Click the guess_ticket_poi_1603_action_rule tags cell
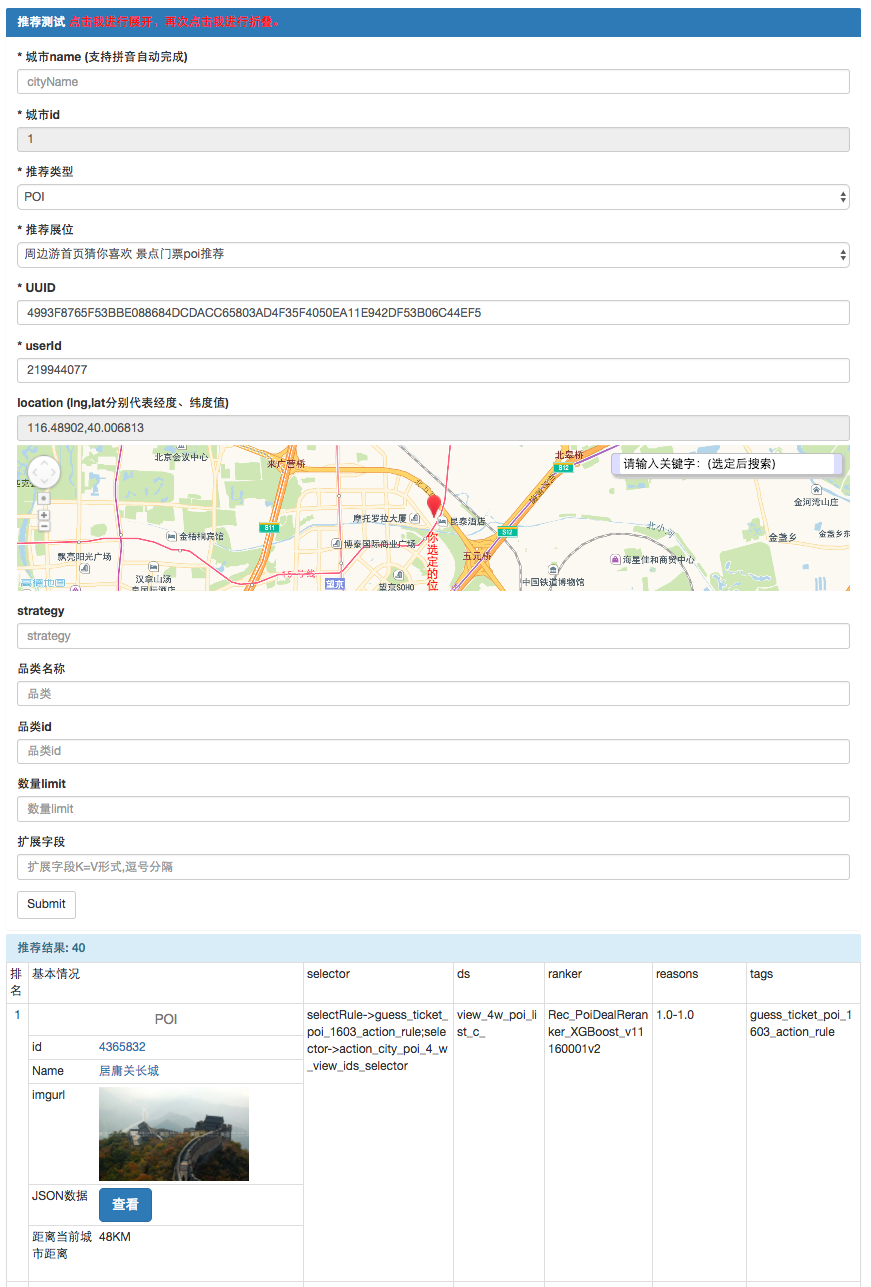871x1287 pixels. [801, 1023]
